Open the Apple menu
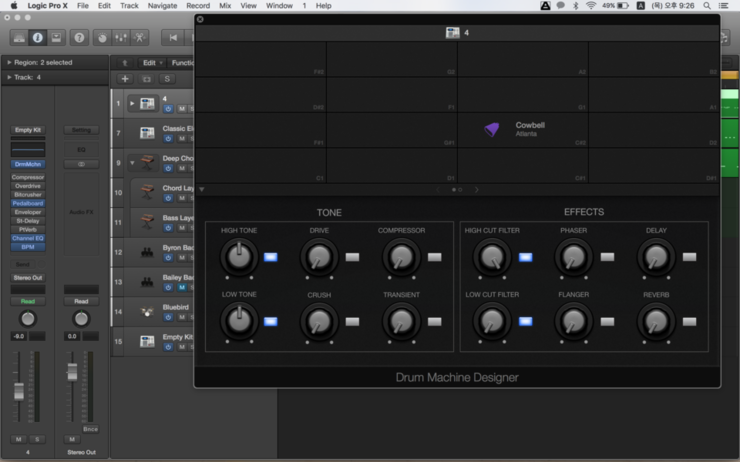This screenshot has height=462, width=740. pos(14,6)
